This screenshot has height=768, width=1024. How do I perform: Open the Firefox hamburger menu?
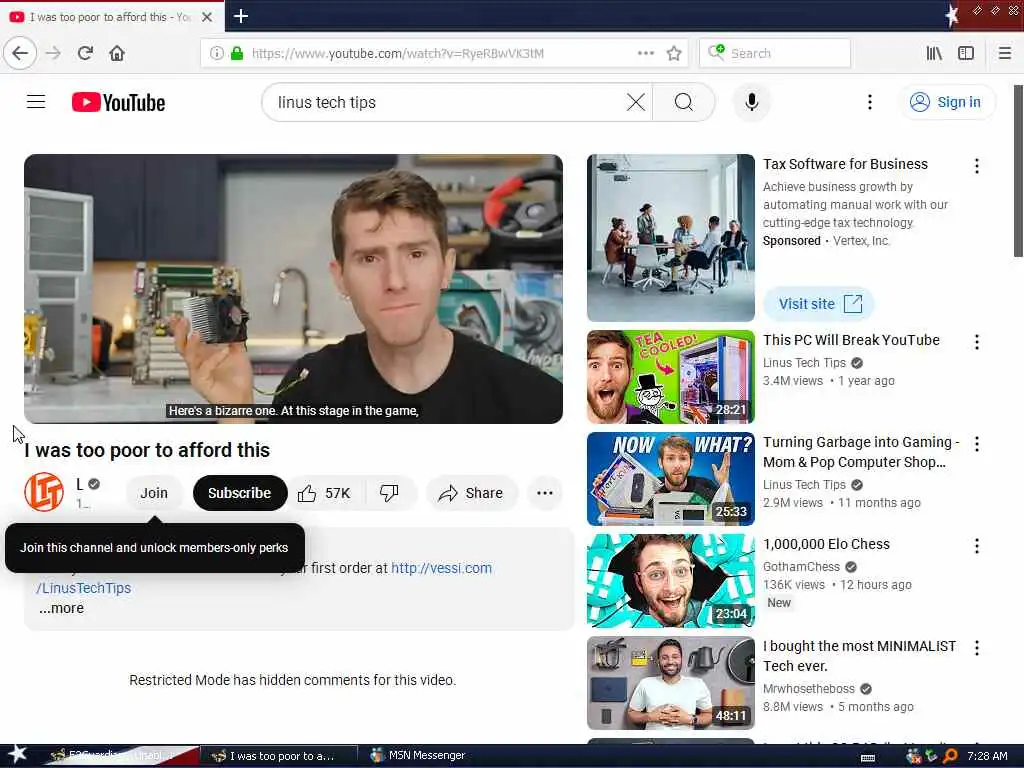[x=1004, y=53]
